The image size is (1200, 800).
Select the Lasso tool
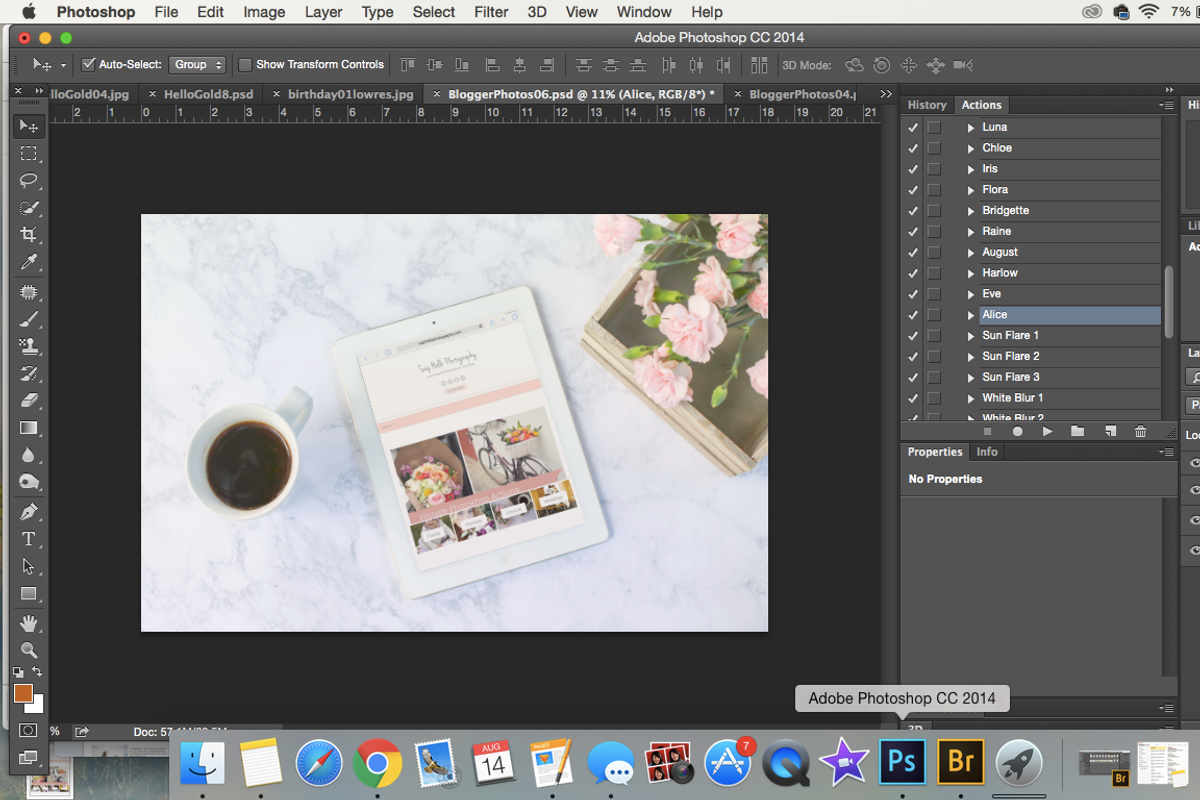[x=29, y=181]
